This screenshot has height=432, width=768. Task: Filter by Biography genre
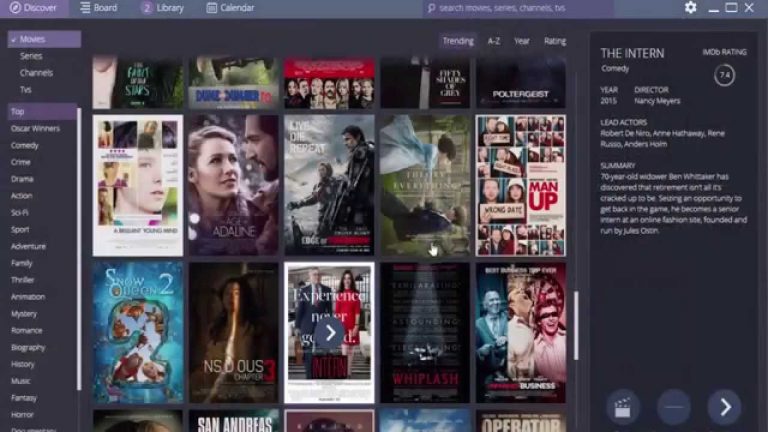28,347
